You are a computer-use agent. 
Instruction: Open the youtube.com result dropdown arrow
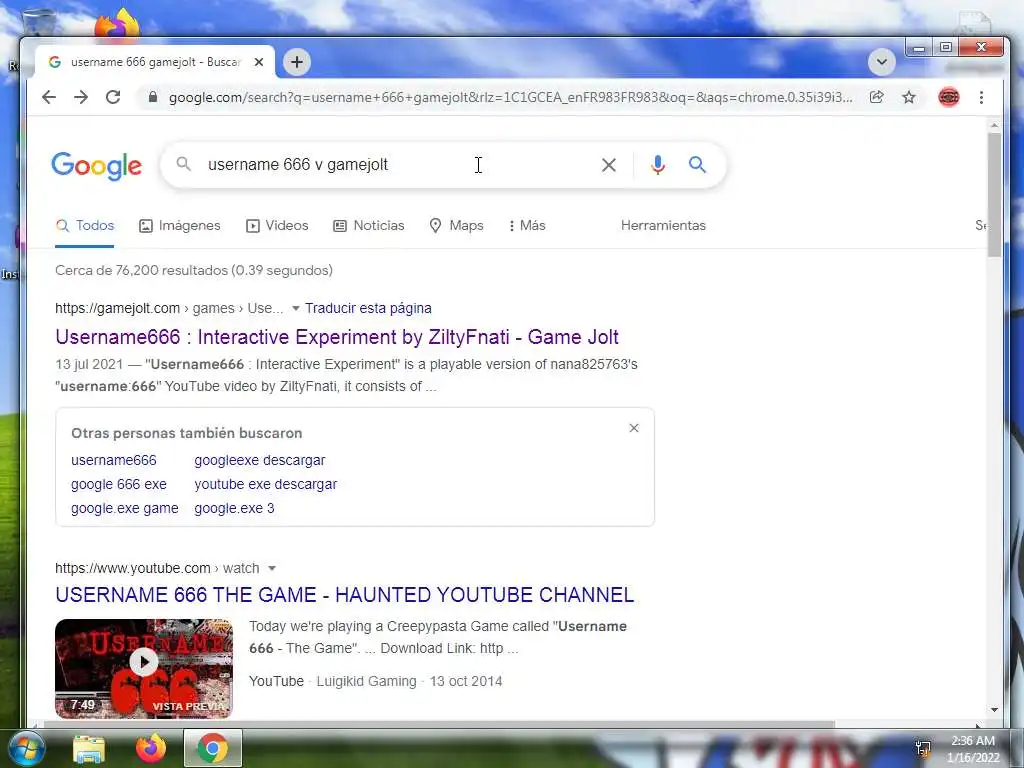point(272,568)
